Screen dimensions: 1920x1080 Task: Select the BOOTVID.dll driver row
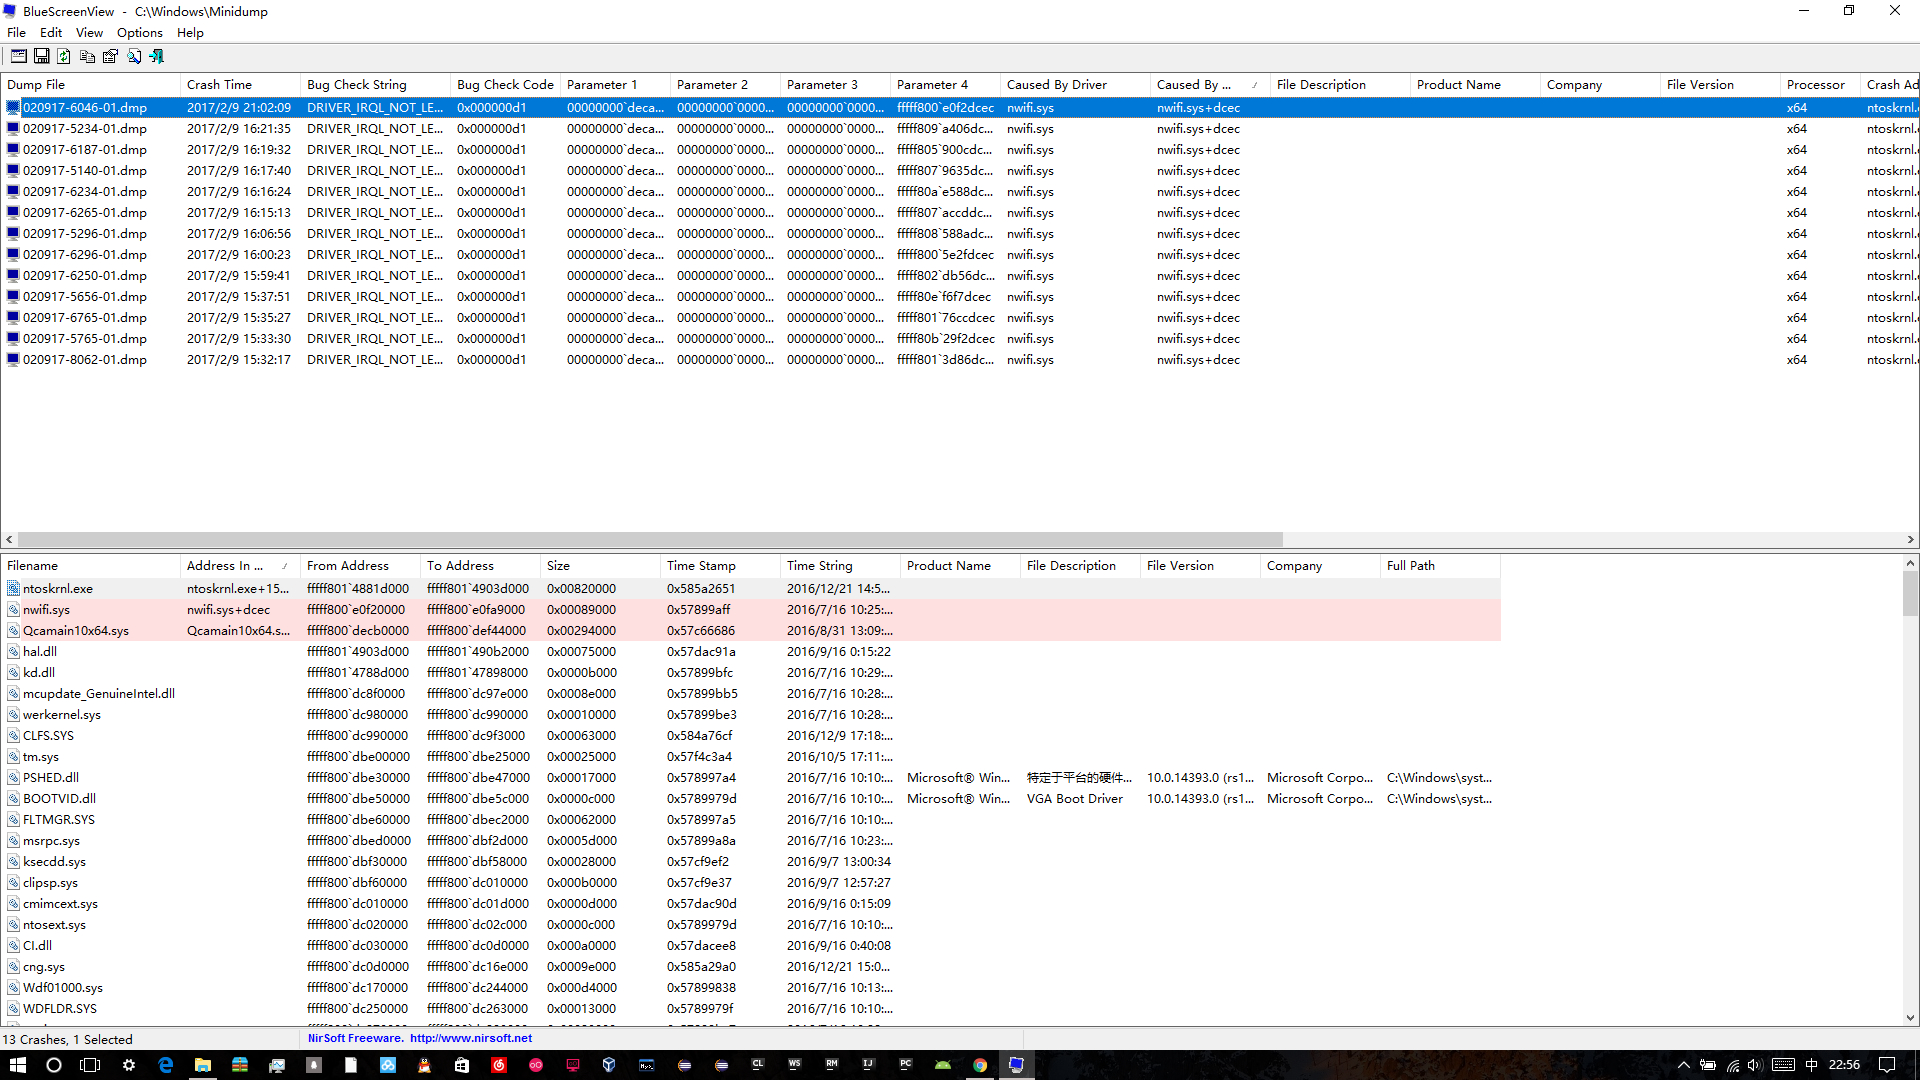tap(750, 799)
